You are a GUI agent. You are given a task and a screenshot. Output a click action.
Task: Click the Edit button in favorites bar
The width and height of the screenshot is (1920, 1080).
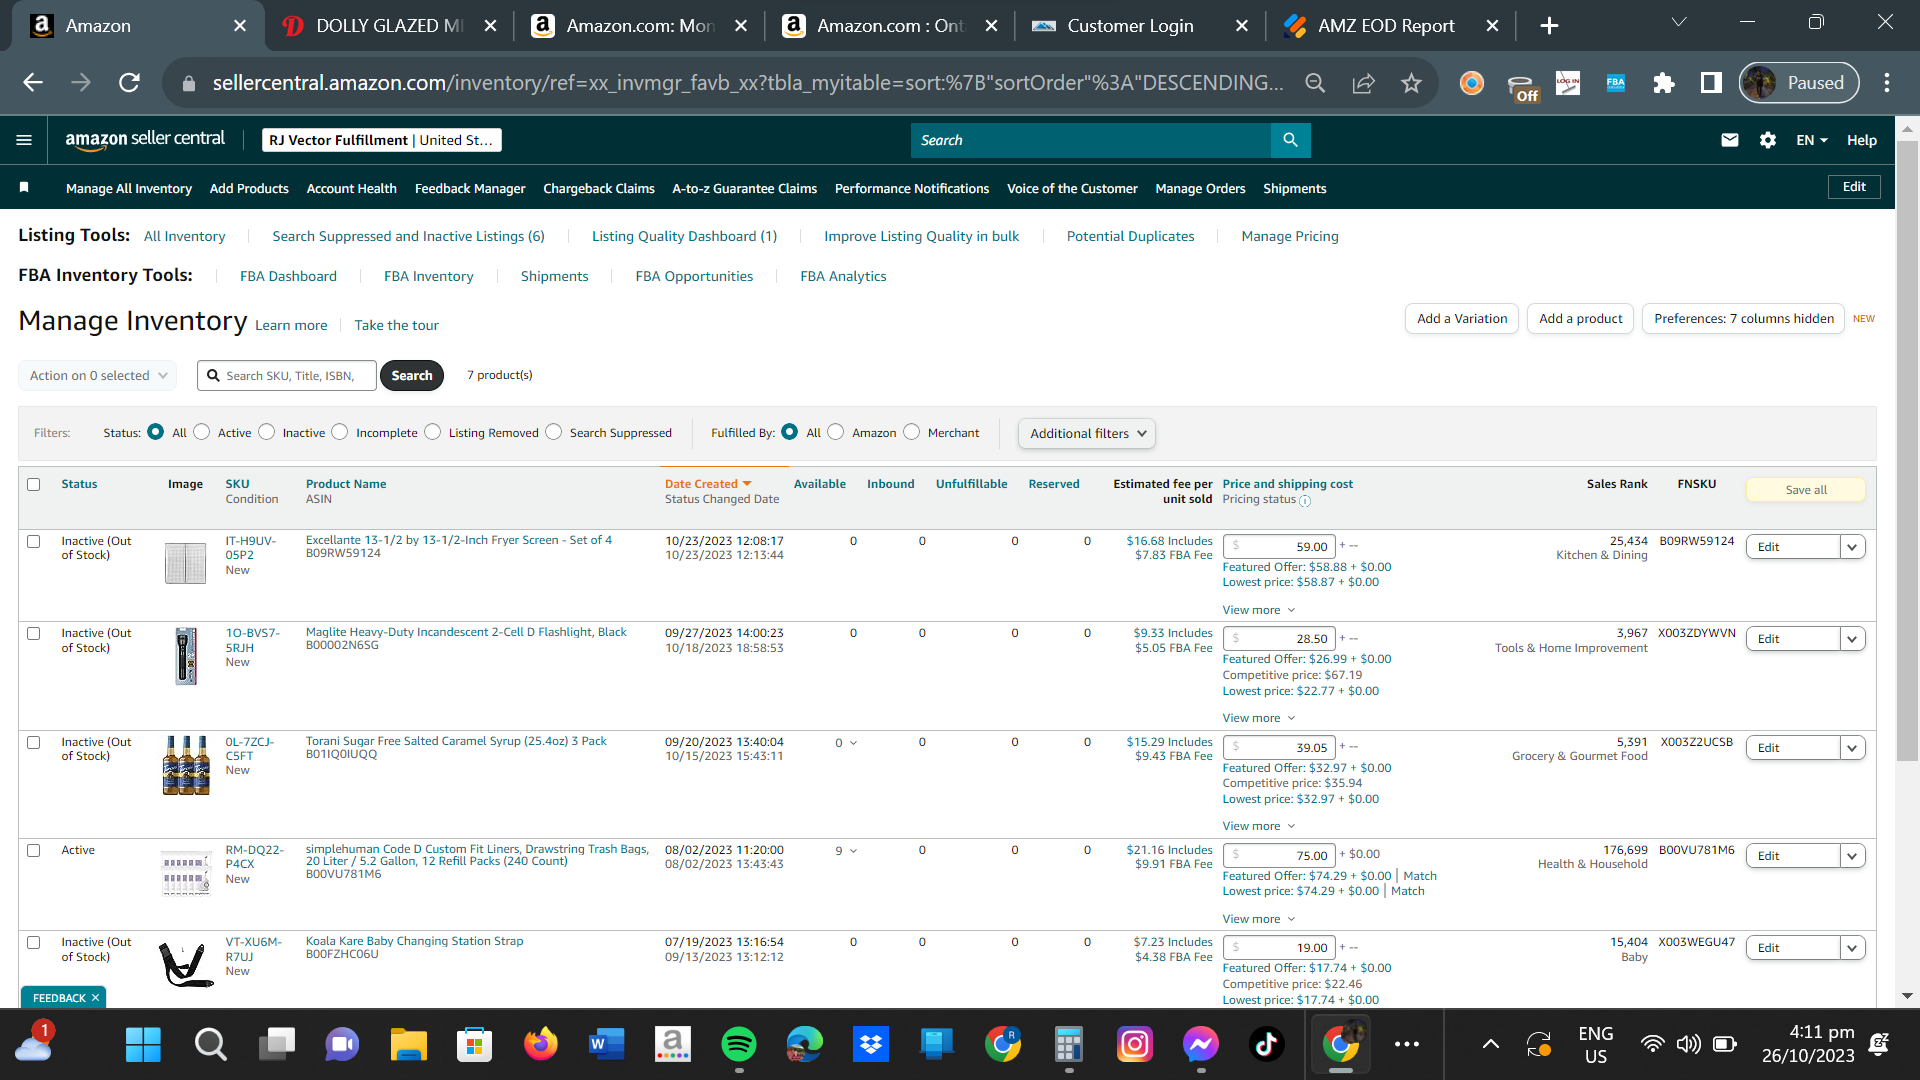click(1854, 187)
